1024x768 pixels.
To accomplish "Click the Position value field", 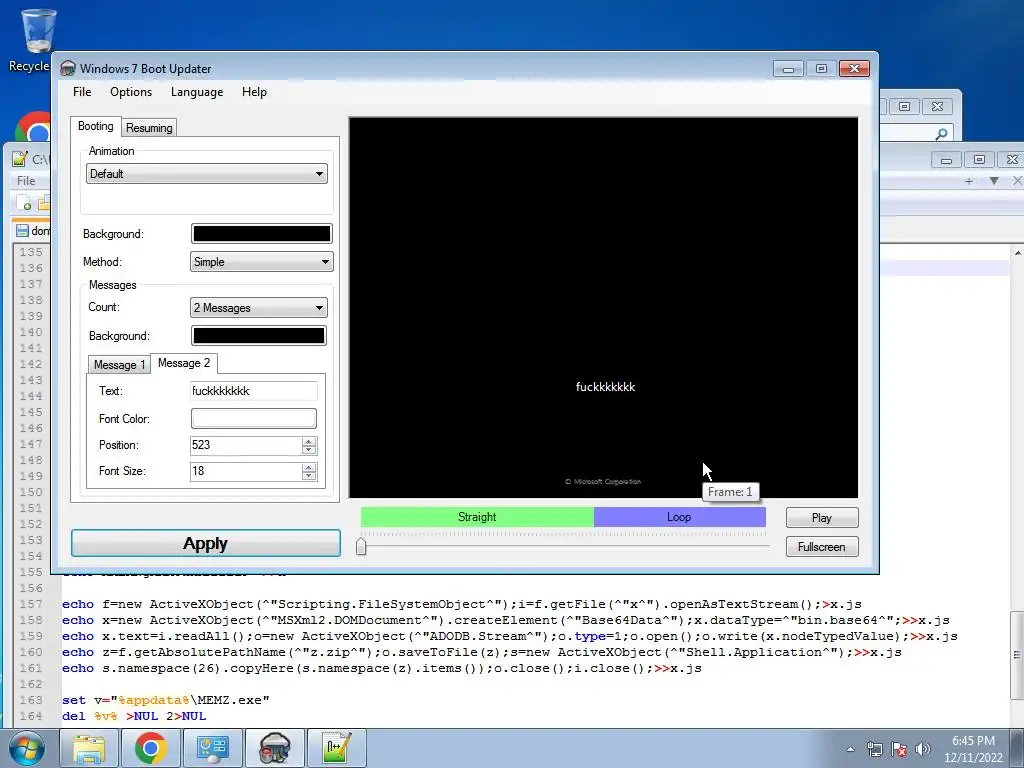I will (x=246, y=445).
